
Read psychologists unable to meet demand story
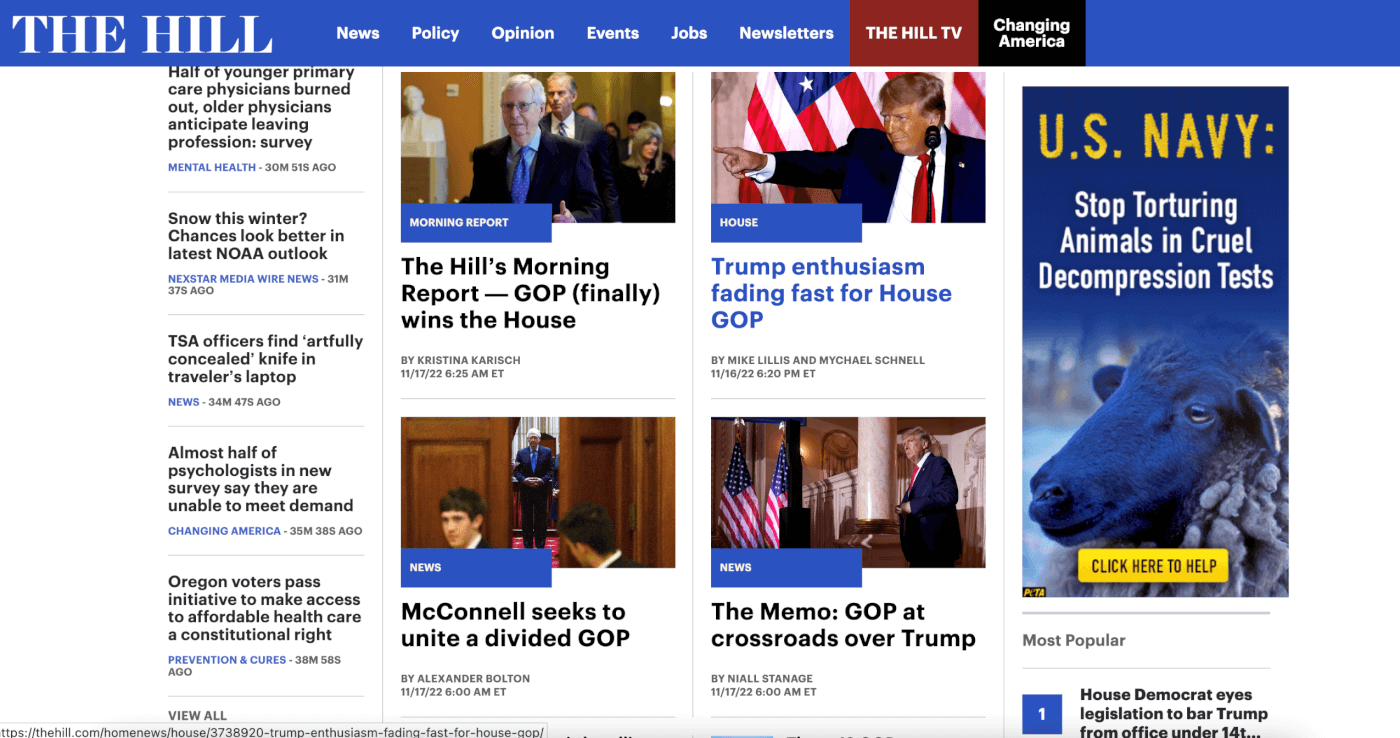coord(260,479)
